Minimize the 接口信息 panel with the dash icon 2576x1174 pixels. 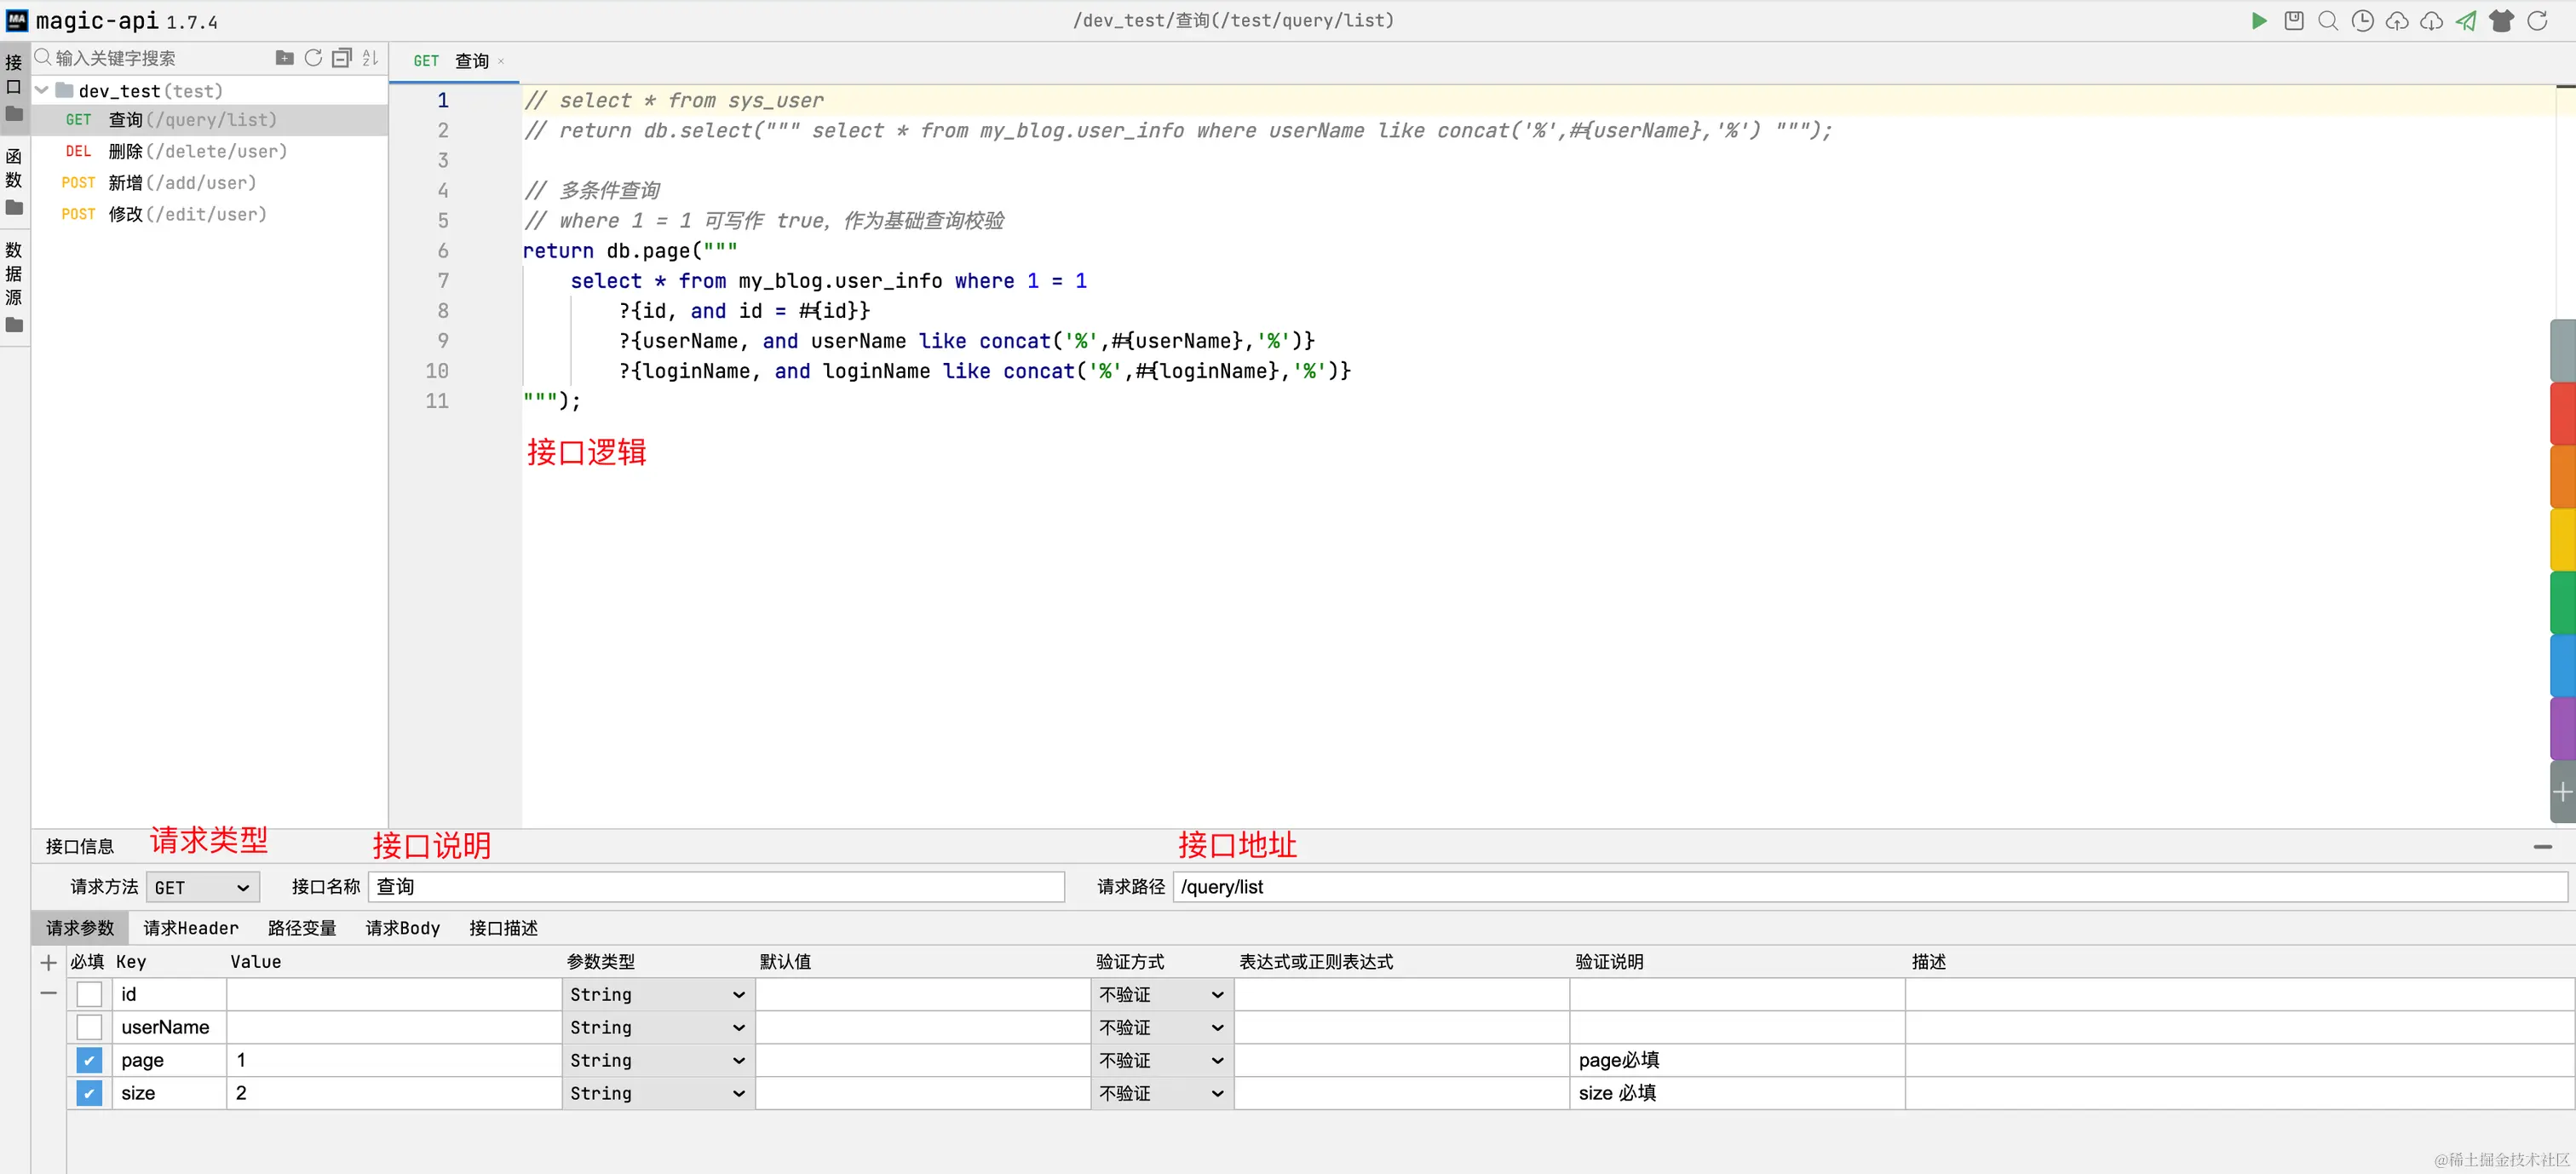pos(2543,847)
